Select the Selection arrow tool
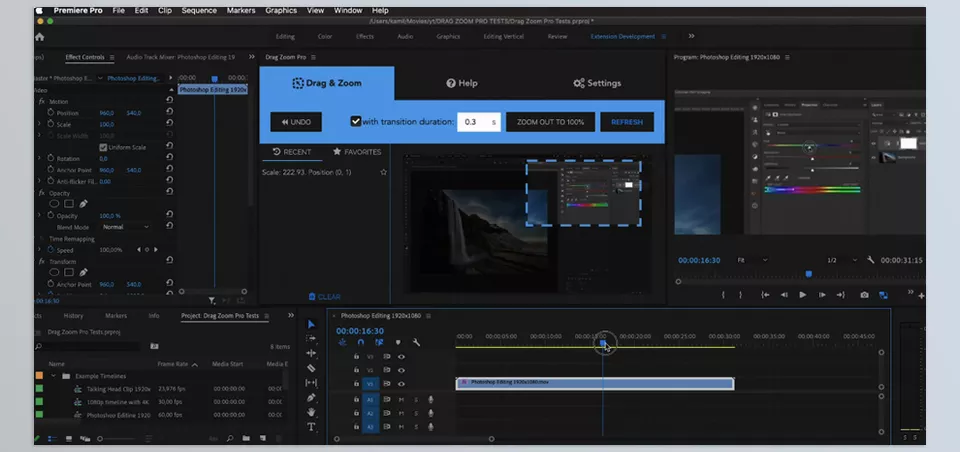Screen dimensions: 960x452 [x=311, y=324]
